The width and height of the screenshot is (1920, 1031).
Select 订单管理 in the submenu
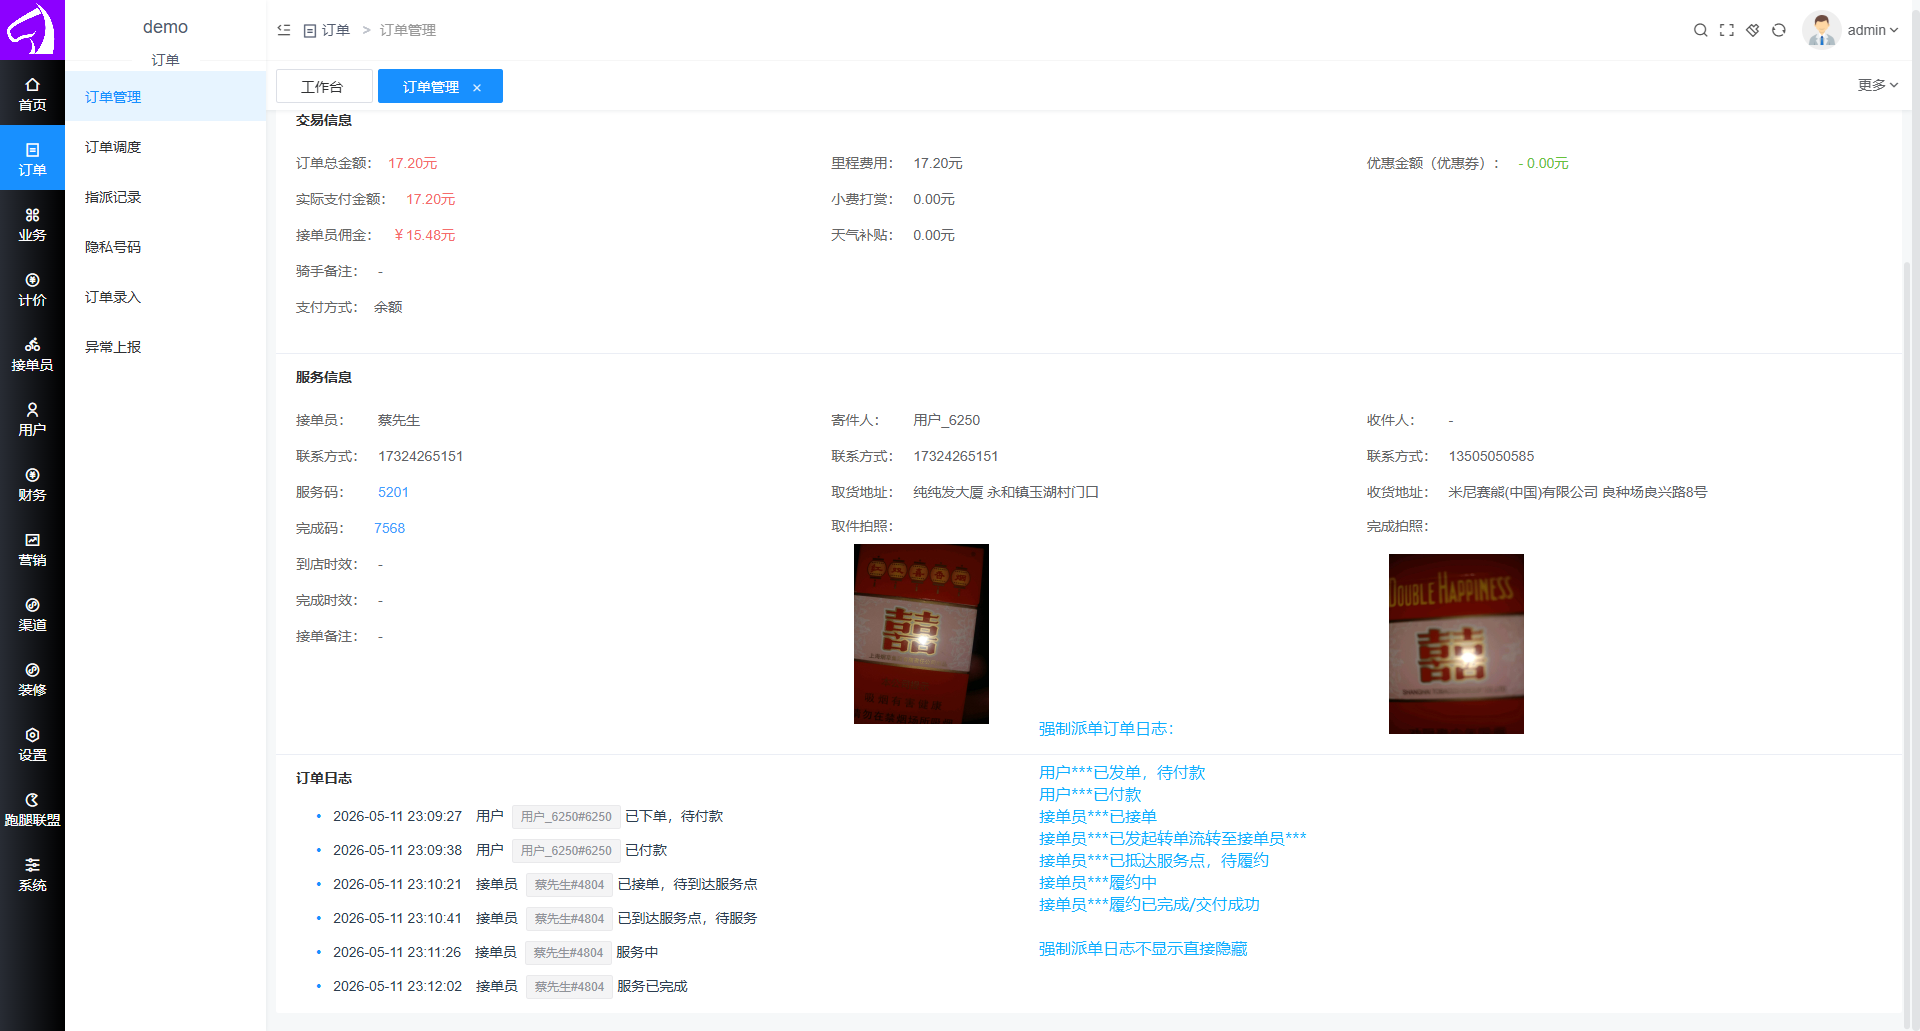point(166,97)
